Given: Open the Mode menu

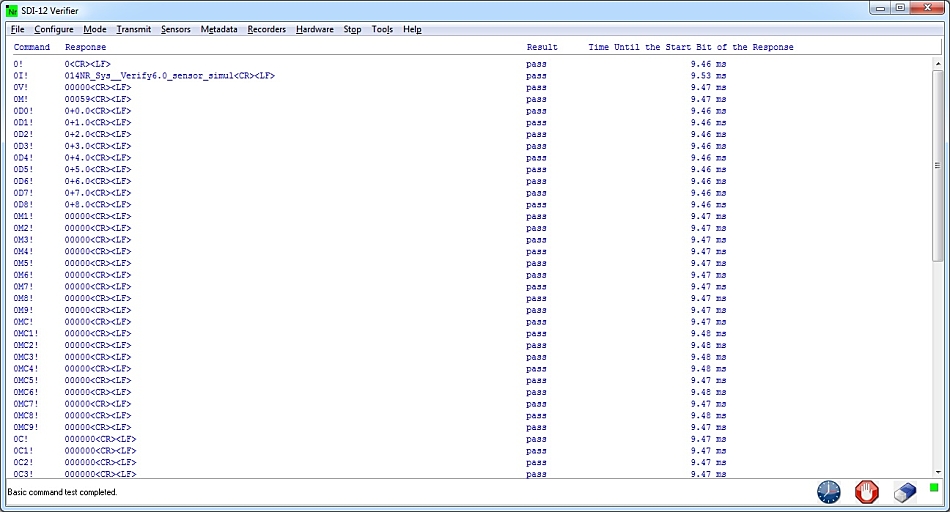Looking at the screenshot, I should coord(95,29).
